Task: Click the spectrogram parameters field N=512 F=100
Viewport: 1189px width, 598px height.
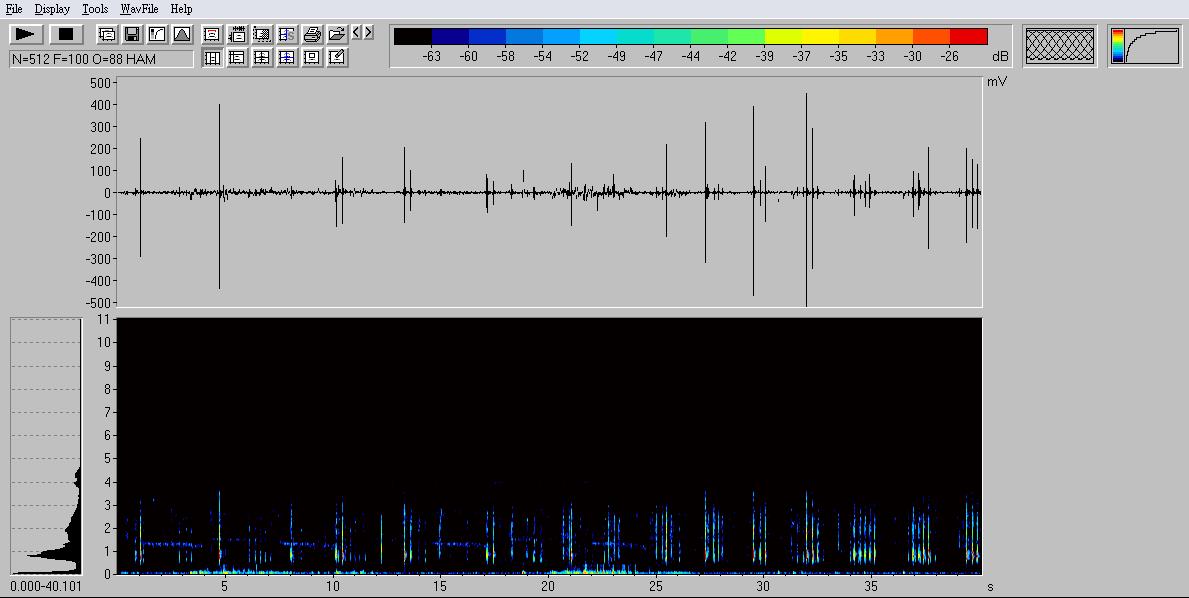Action: pos(101,59)
